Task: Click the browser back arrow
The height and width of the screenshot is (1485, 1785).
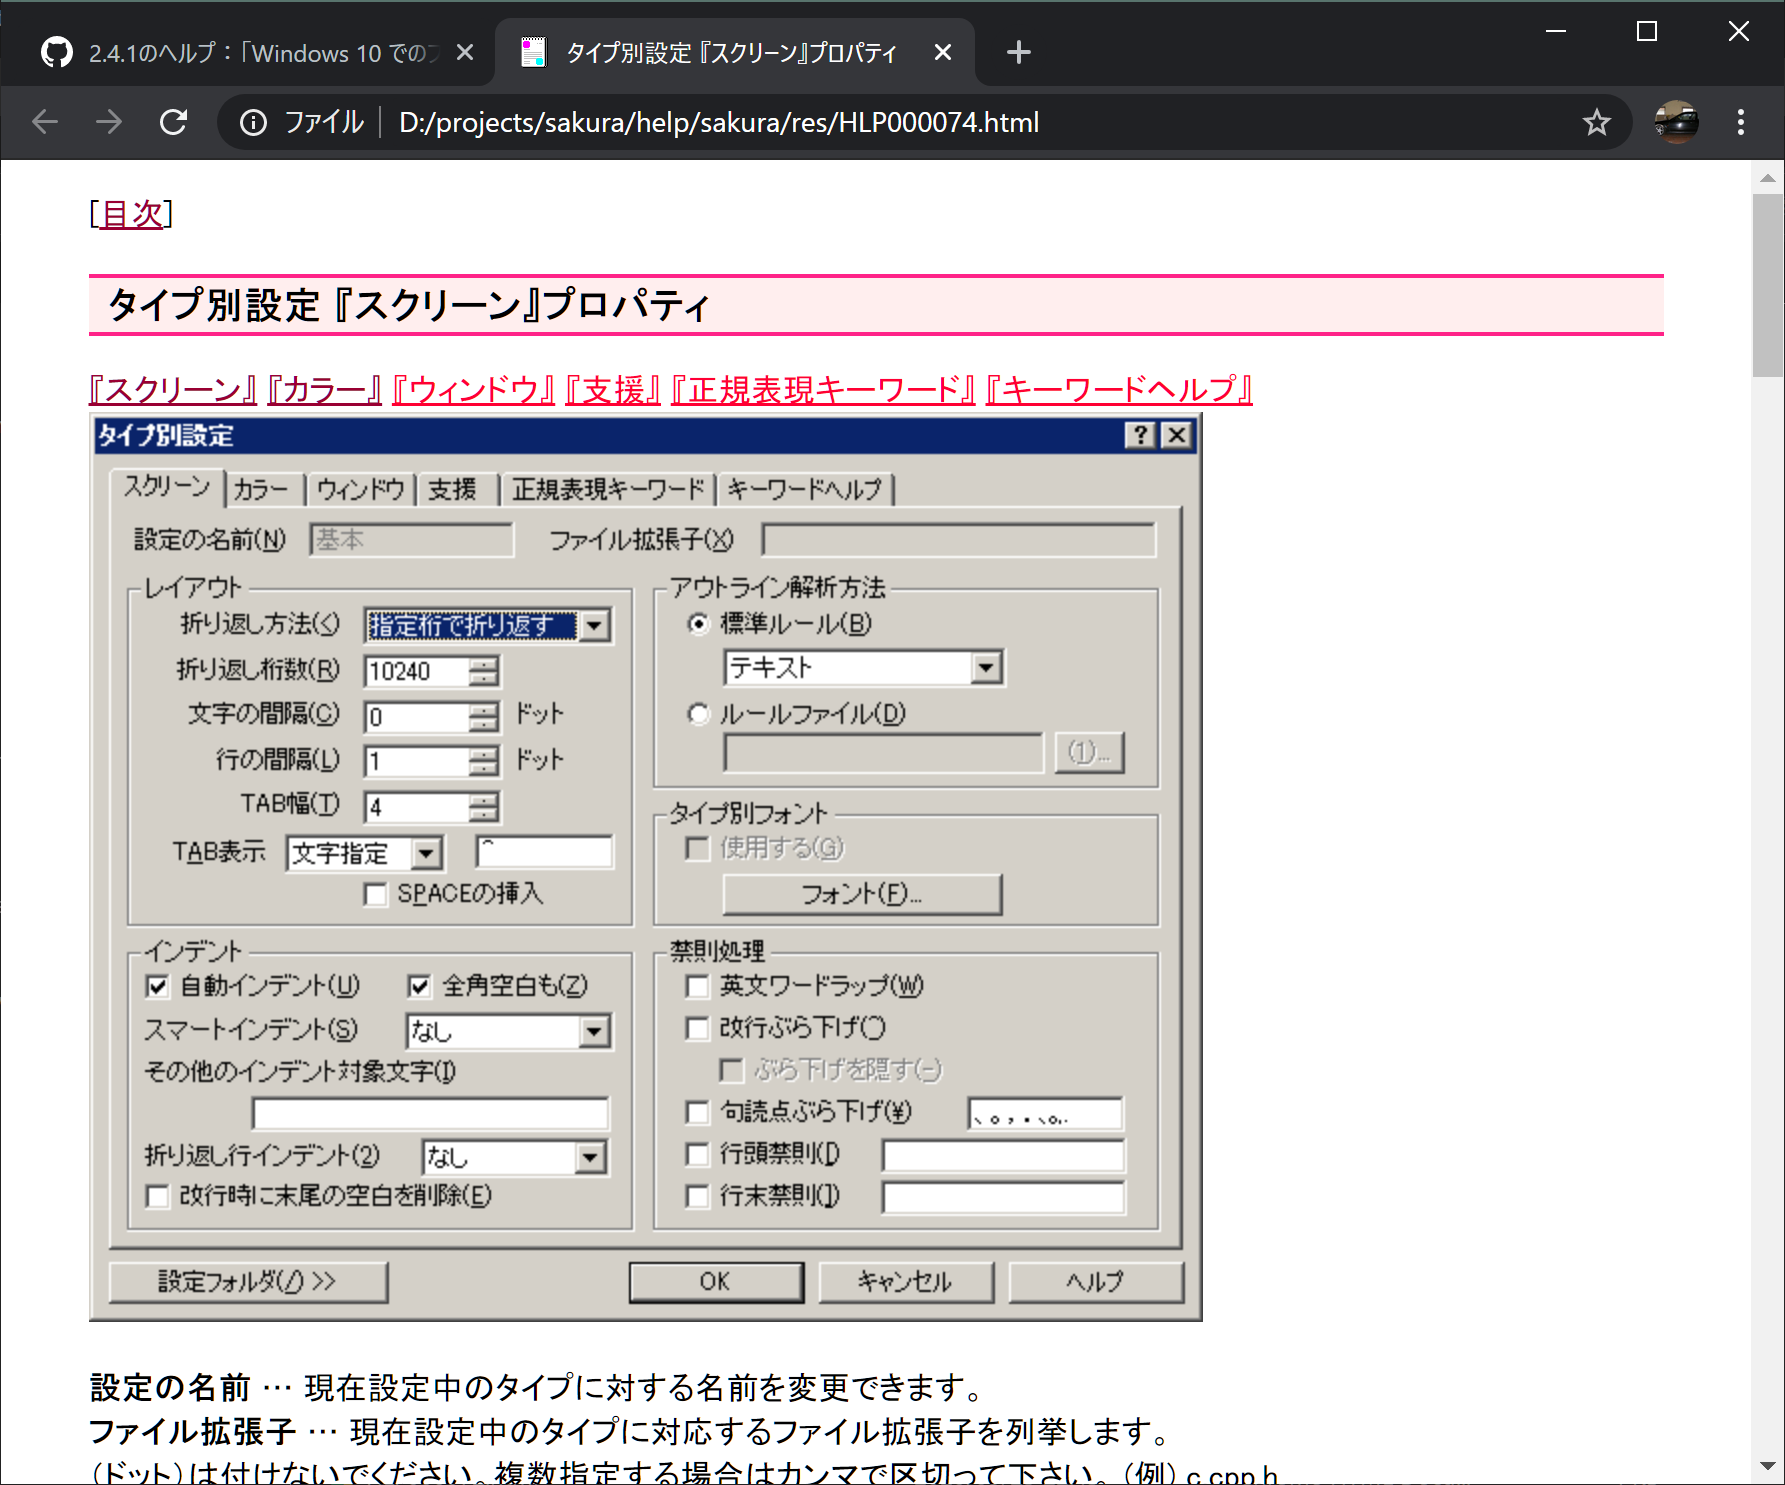Action: coord(45,122)
